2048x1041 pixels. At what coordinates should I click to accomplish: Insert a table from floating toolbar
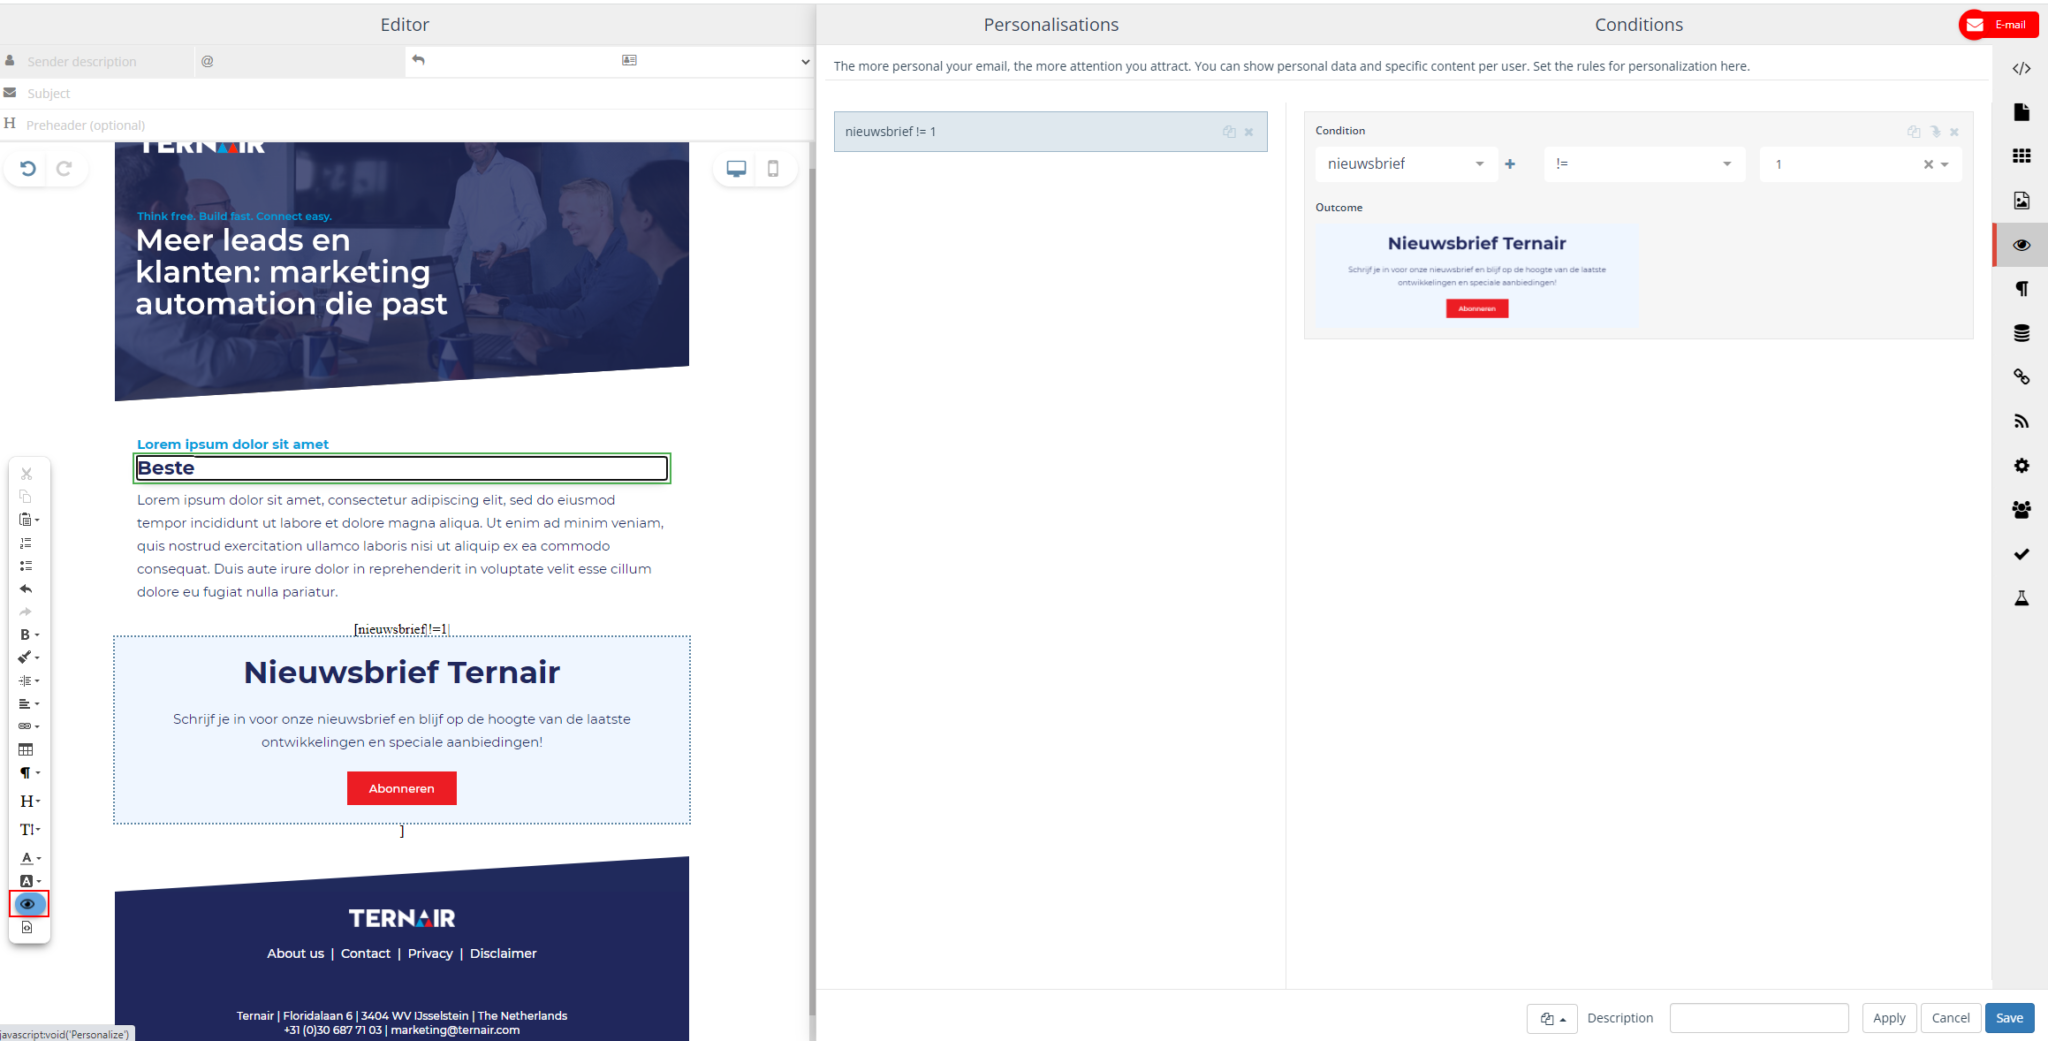point(26,750)
